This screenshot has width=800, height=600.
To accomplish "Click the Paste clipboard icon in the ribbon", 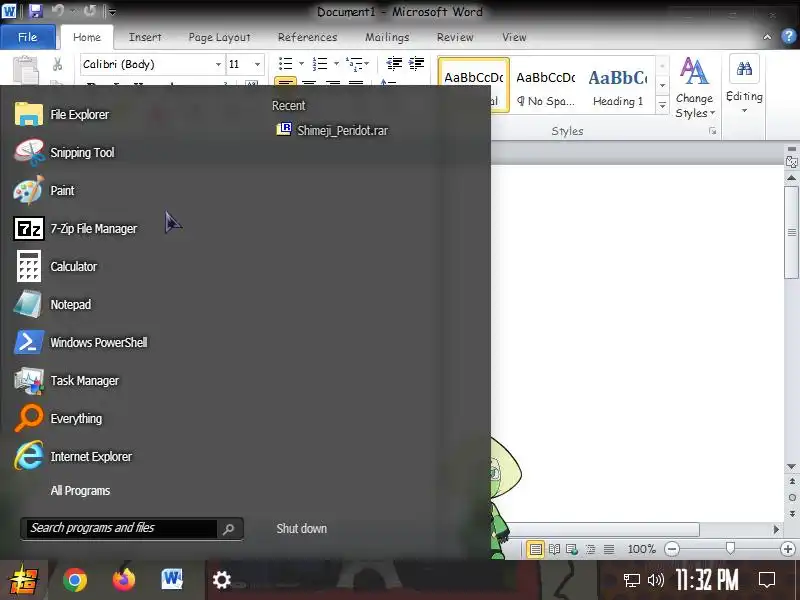I will point(26,69).
